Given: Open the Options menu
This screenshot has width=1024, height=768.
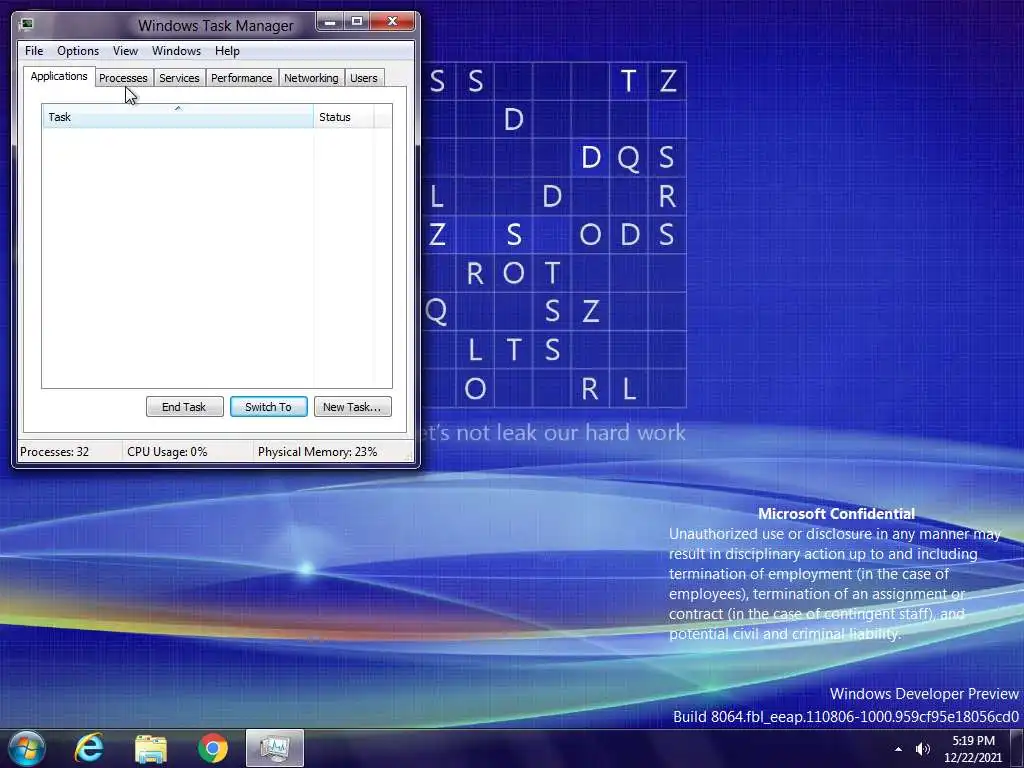Looking at the screenshot, I should pos(78,51).
